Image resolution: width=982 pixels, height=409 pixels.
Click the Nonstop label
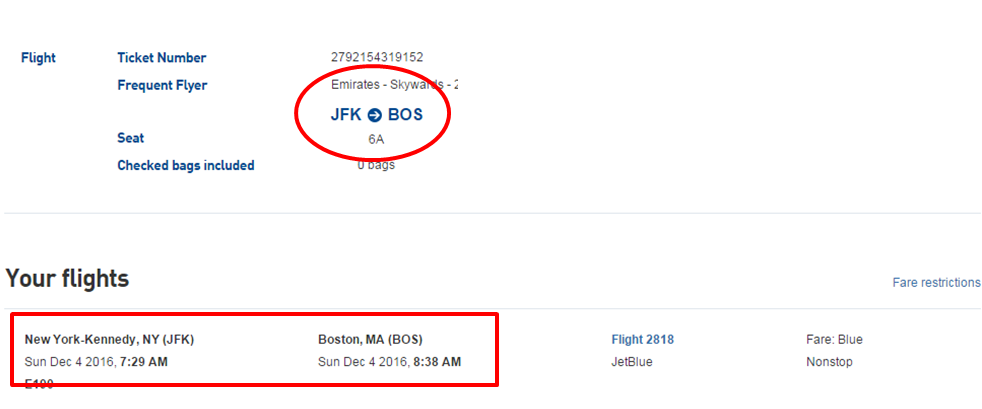[x=829, y=361]
